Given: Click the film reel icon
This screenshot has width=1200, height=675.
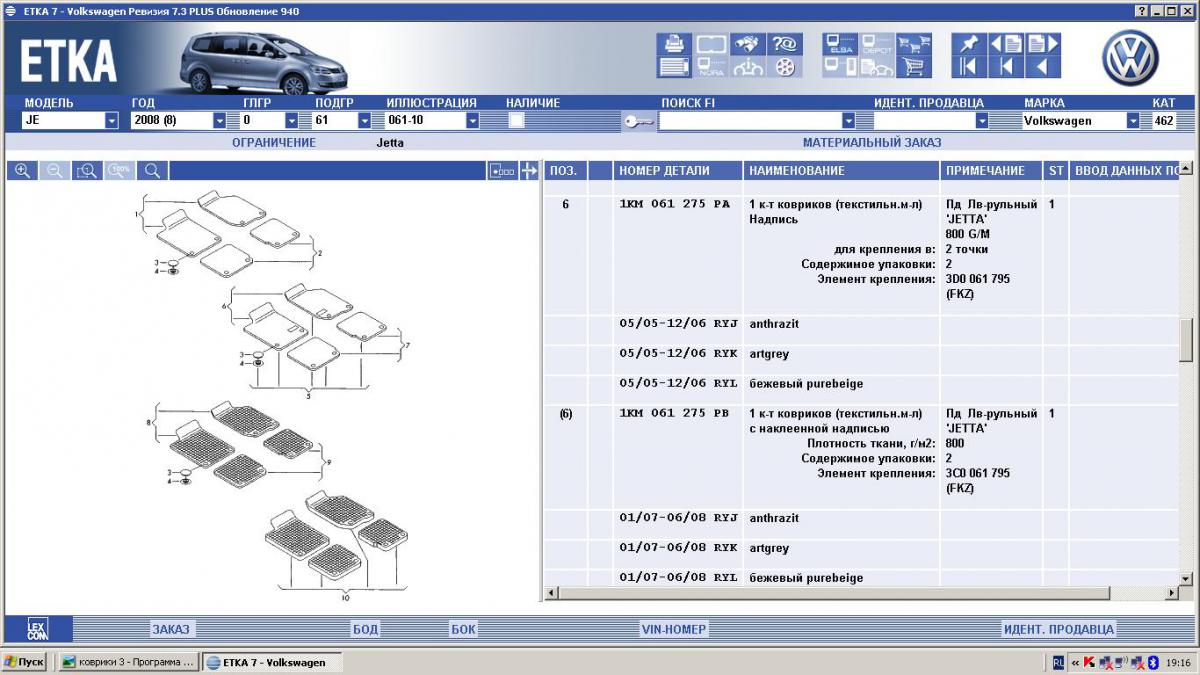Looking at the screenshot, I should [x=784, y=67].
